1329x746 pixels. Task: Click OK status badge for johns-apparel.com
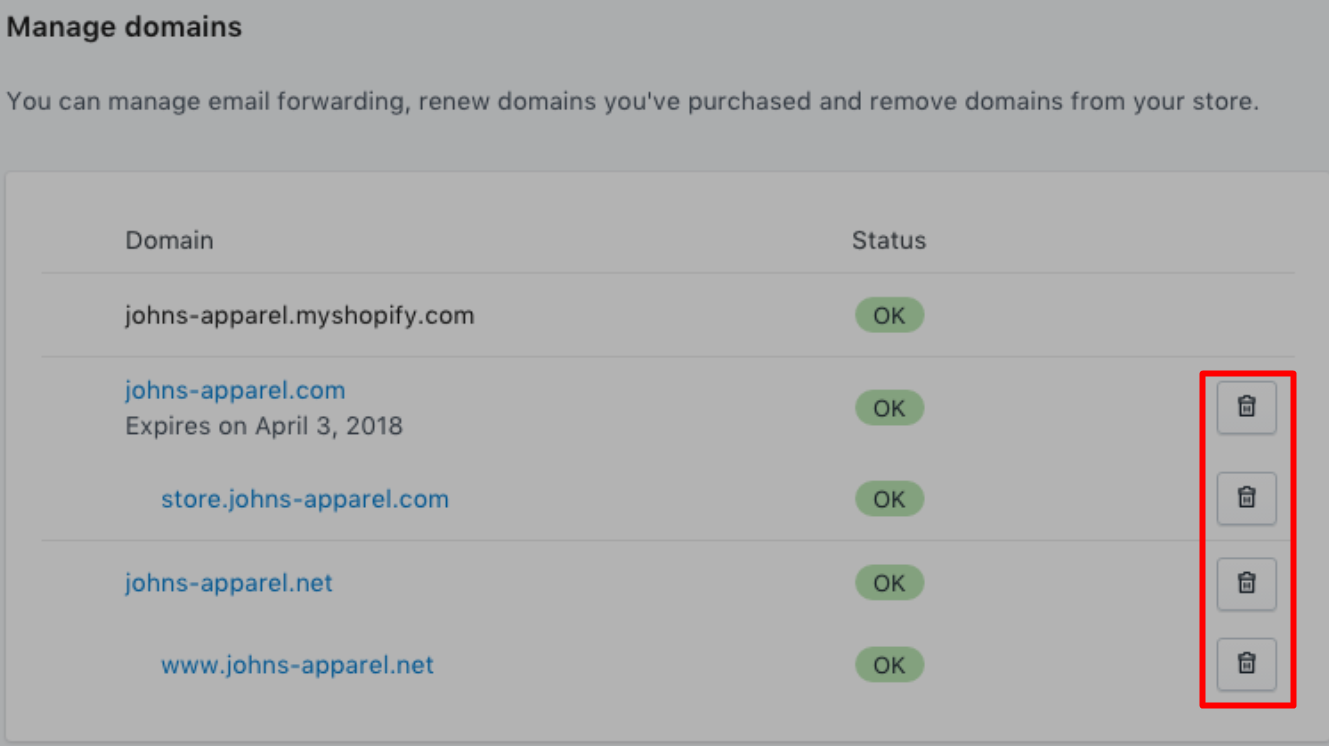point(889,408)
